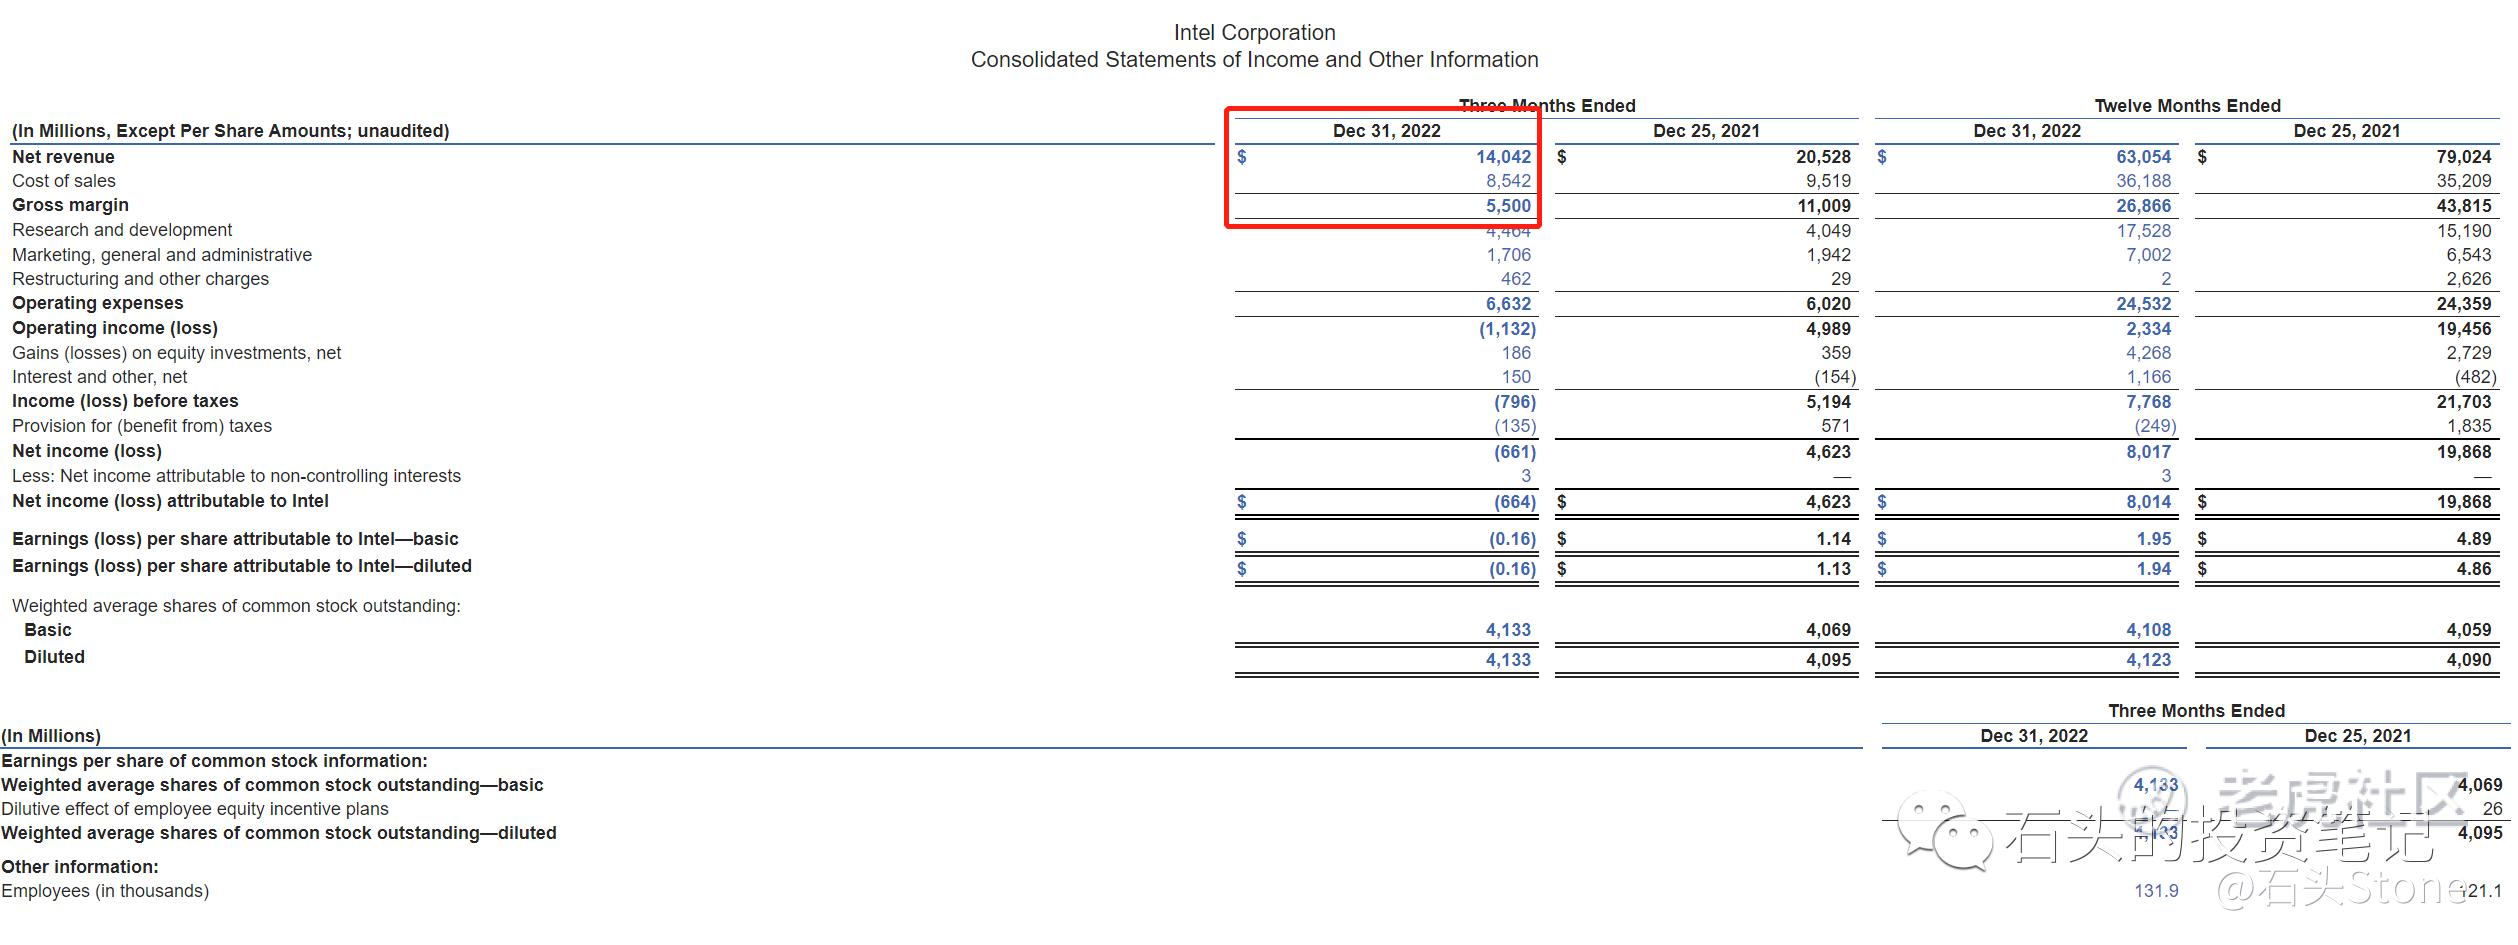The image size is (2518, 945).
Task: Click the "Income (loss) before taxes" label
Action: click(x=125, y=401)
